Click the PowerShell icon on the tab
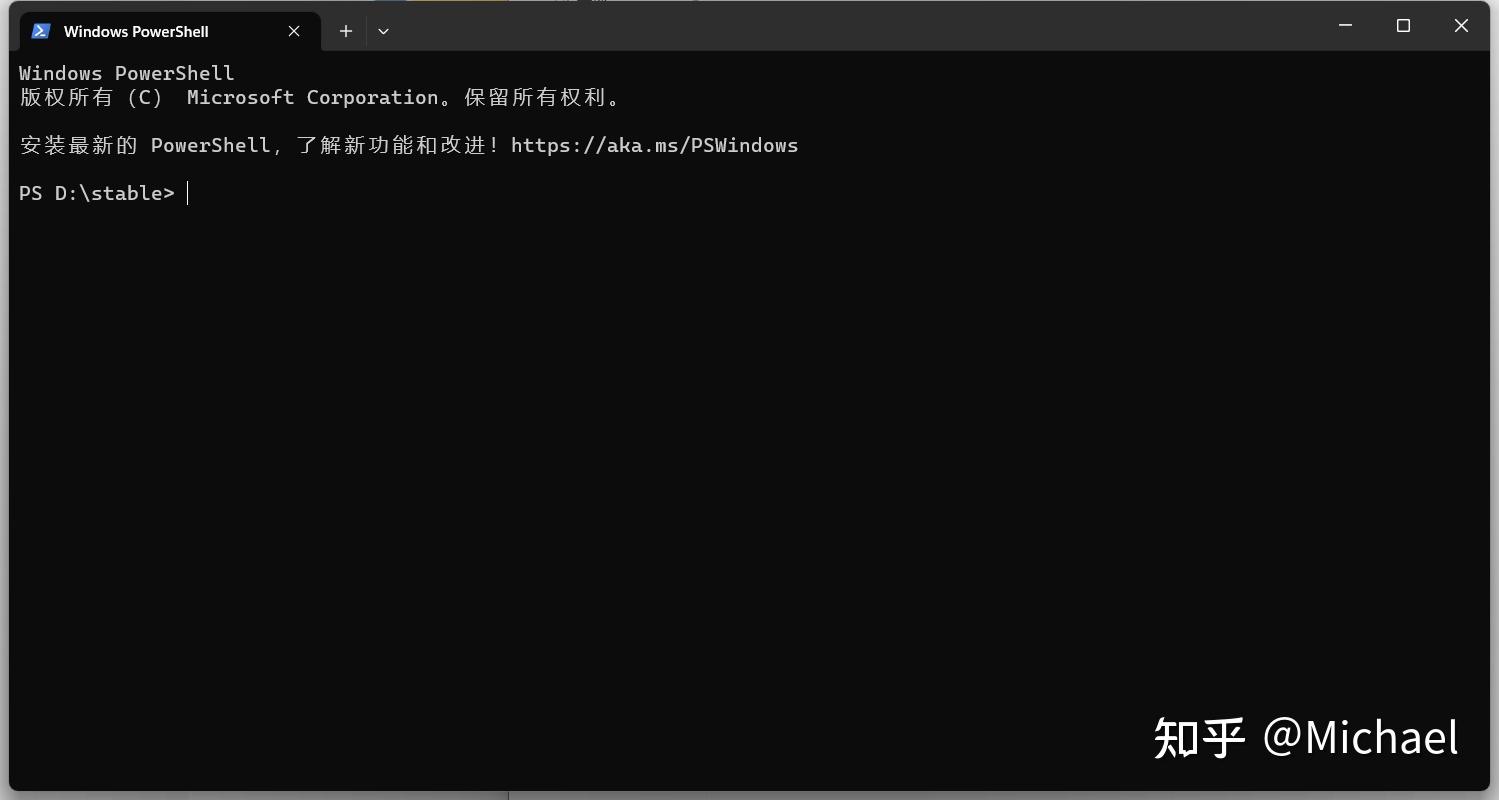1499x800 pixels. (x=40, y=31)
